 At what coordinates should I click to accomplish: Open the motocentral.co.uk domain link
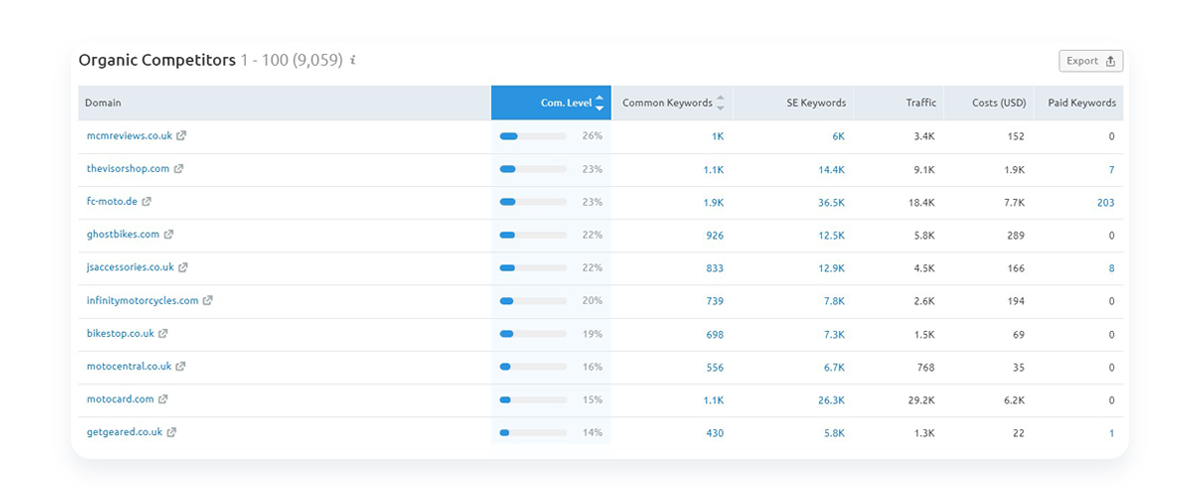(129, 366)
